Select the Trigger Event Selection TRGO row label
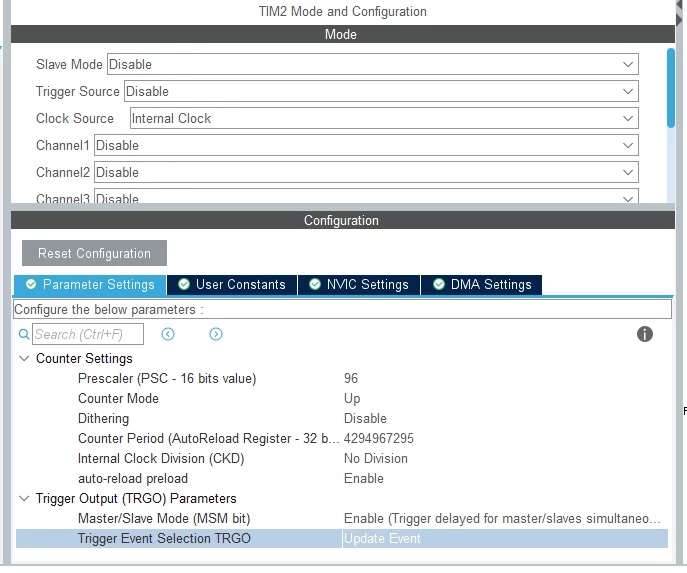Viewport: 687px width, 573px height. [x=164, y=539]
